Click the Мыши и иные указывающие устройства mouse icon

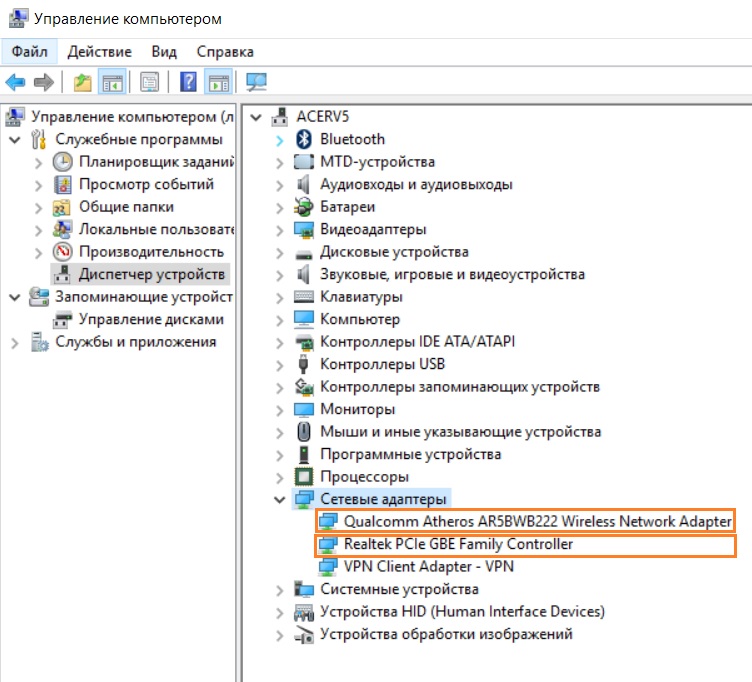tap(304, 432)
